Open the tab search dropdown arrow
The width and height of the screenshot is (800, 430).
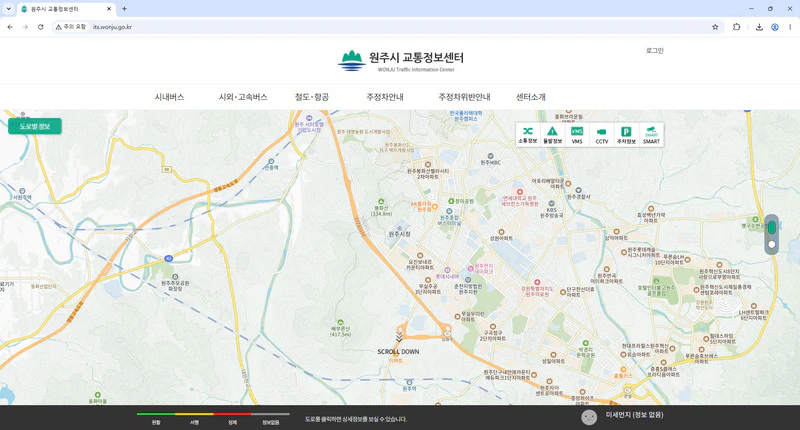(8, 9)
